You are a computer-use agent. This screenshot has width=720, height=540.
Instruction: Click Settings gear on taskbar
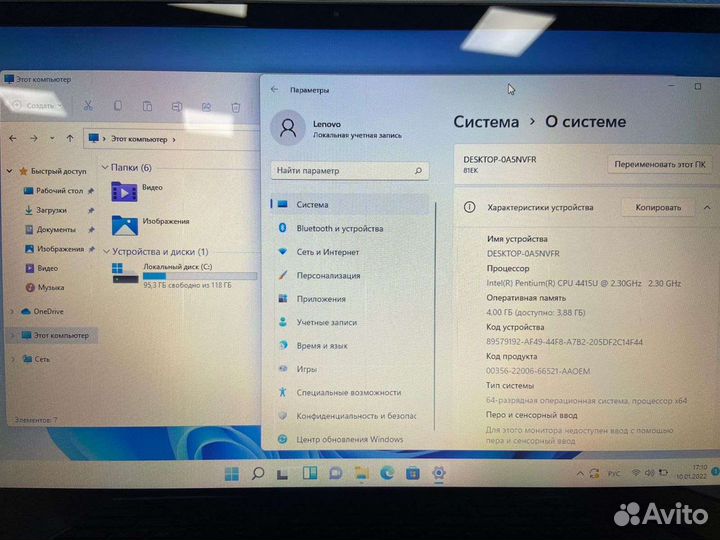pyautogui.click(x=439, y=473)
